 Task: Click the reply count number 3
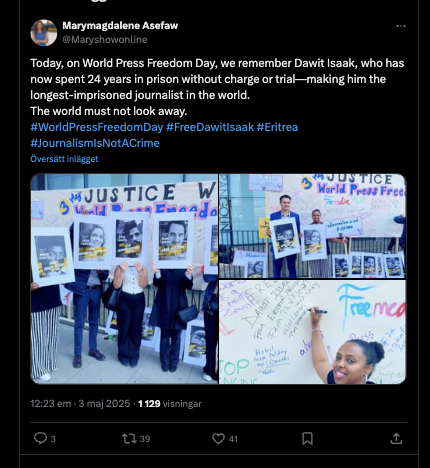(x=53, y=439)
